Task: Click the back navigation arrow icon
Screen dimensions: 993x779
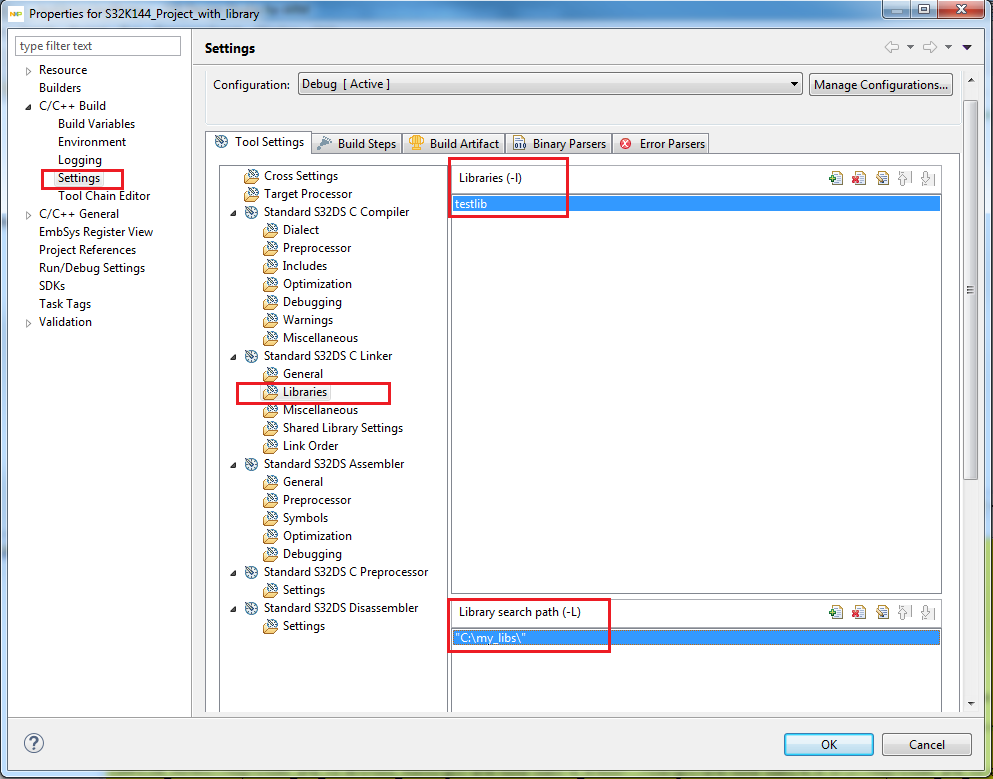Action: click(892, 47)
